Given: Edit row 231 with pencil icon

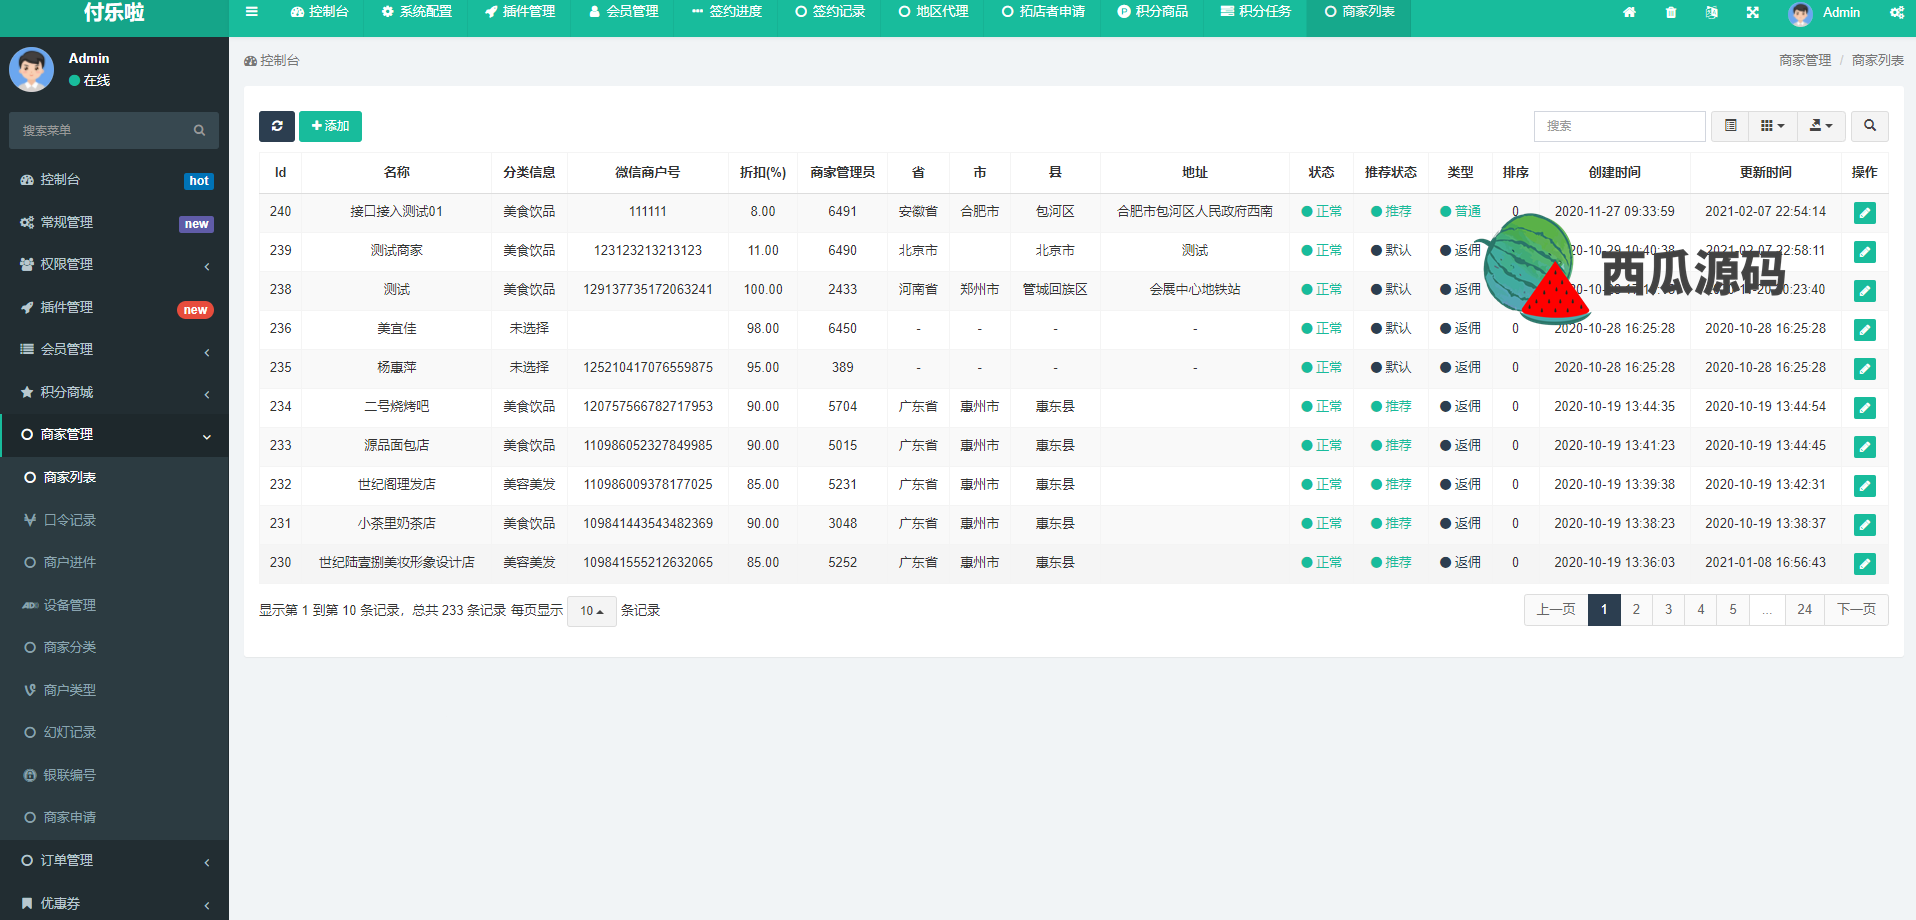Looking at the screenshot, I should pos(1865,525).
